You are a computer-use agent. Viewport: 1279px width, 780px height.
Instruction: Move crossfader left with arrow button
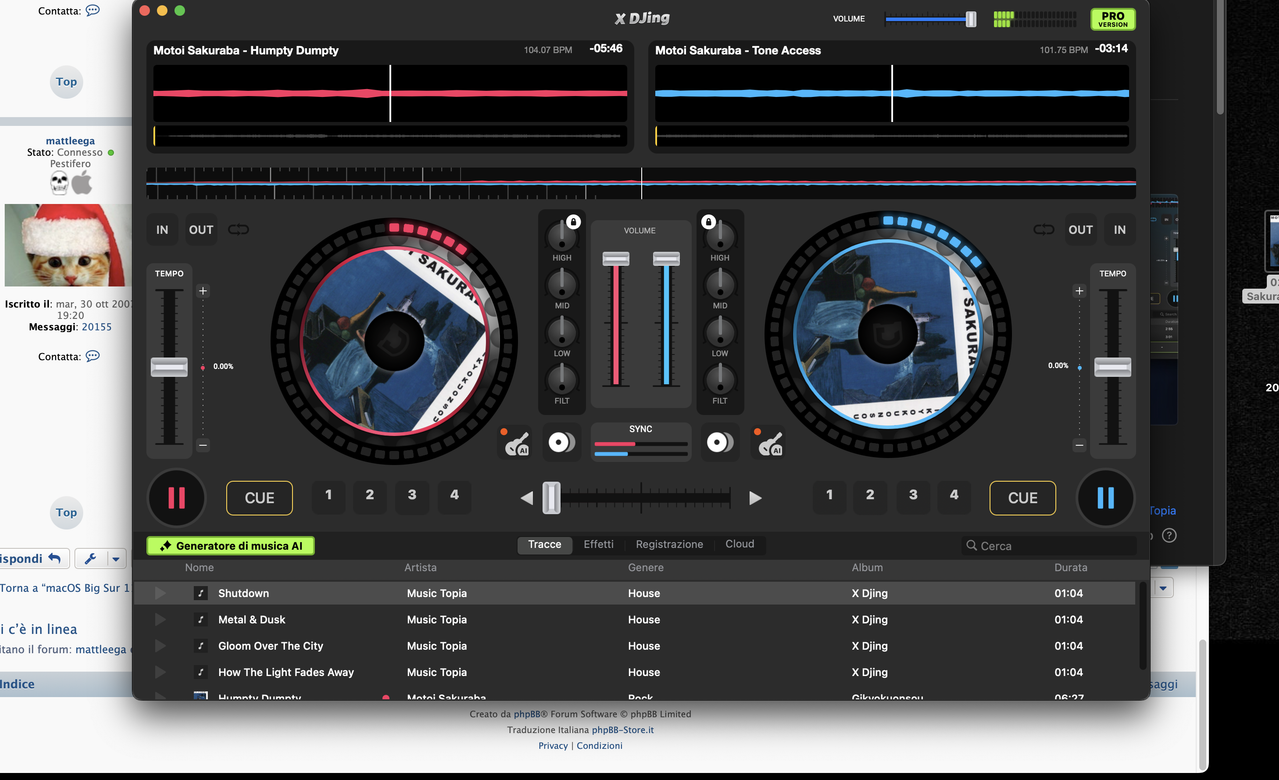(x=527, y=498)
